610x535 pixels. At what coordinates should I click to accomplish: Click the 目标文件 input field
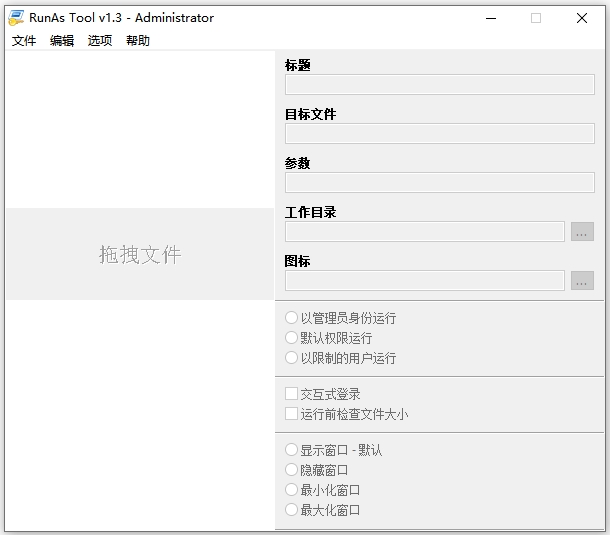[440, 133]
